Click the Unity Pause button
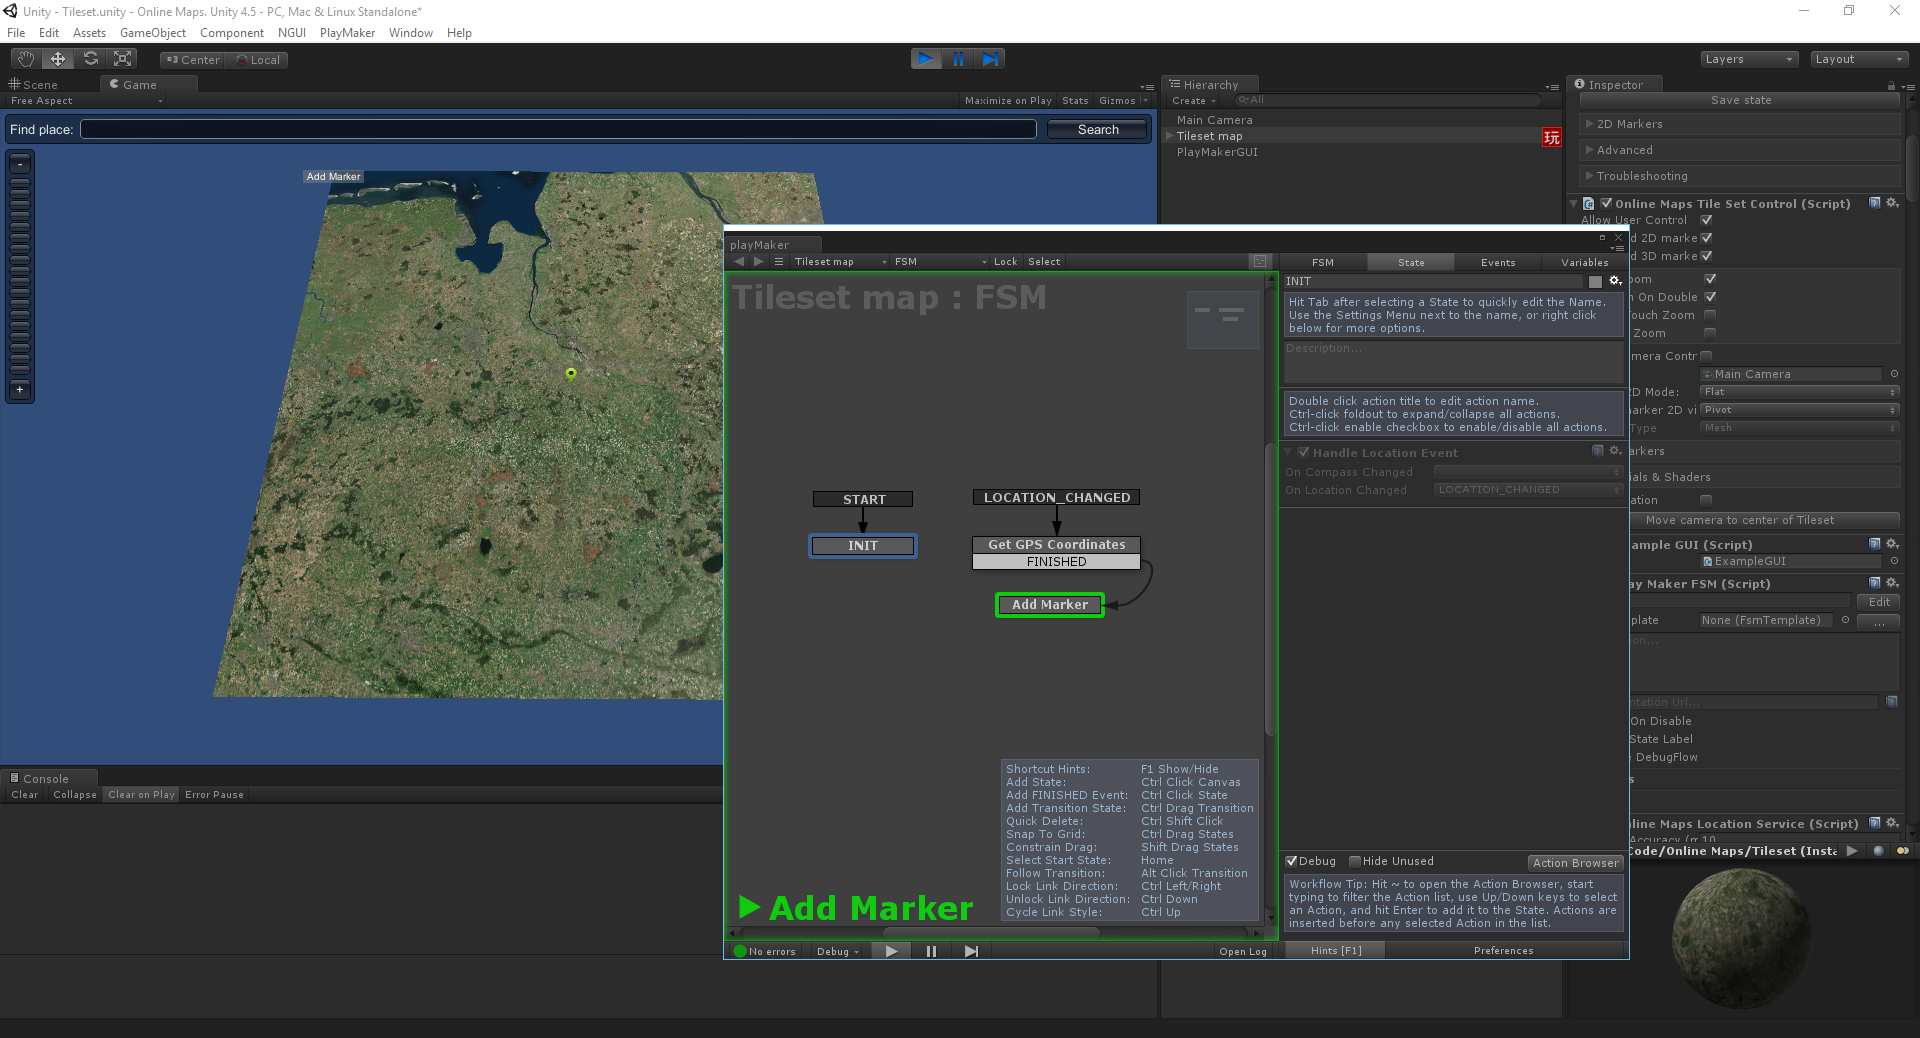1920x1038 pixels. pos(958,59)
